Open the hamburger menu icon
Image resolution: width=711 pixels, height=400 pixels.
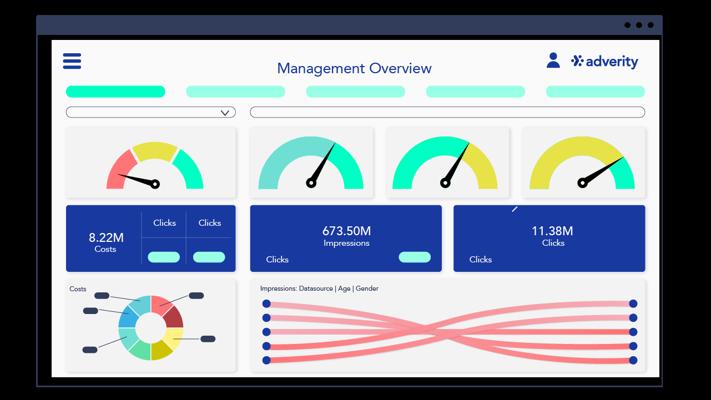72,61
